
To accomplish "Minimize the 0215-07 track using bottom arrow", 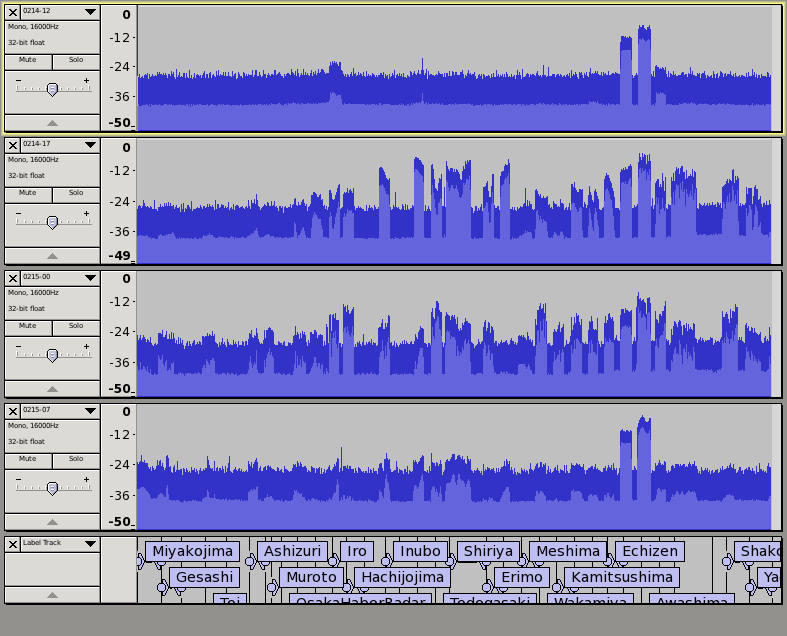I will pos(52,522).
